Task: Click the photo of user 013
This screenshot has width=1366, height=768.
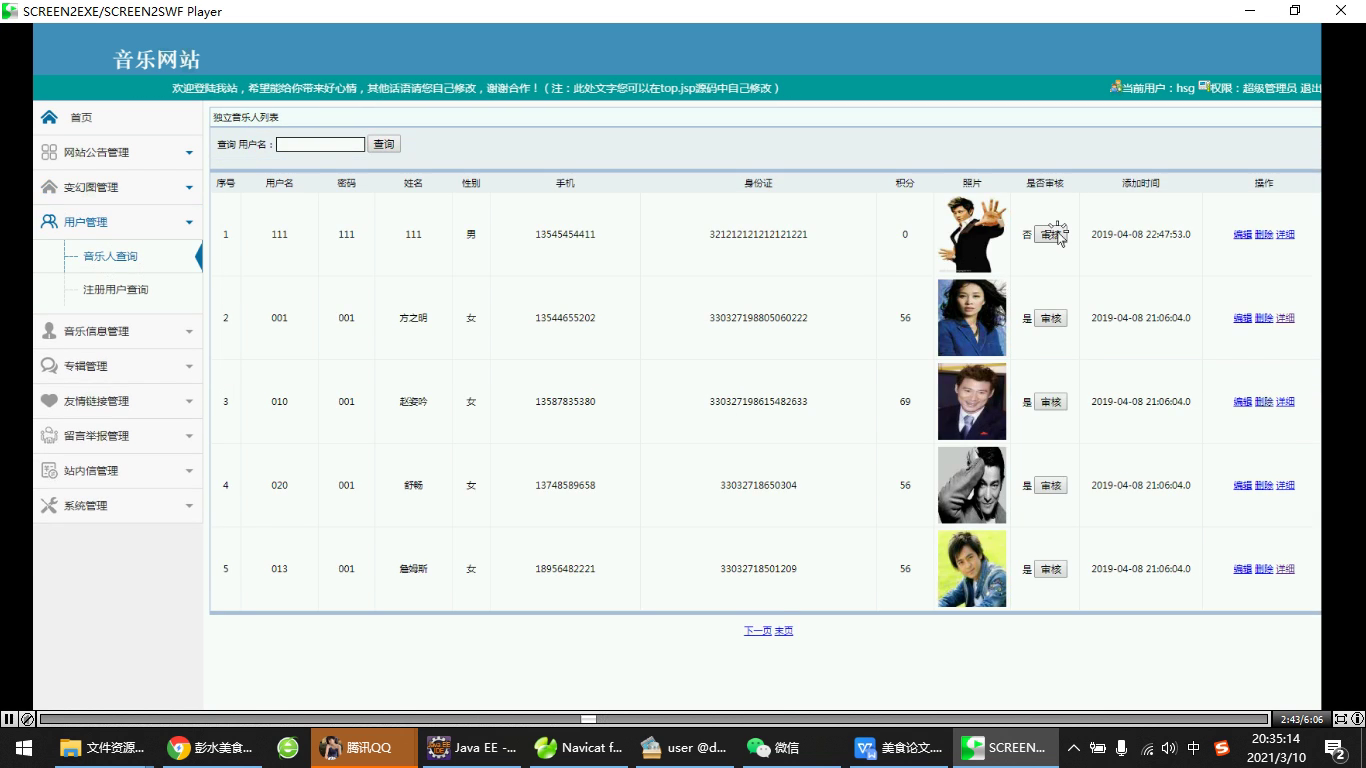Action: 972,569
